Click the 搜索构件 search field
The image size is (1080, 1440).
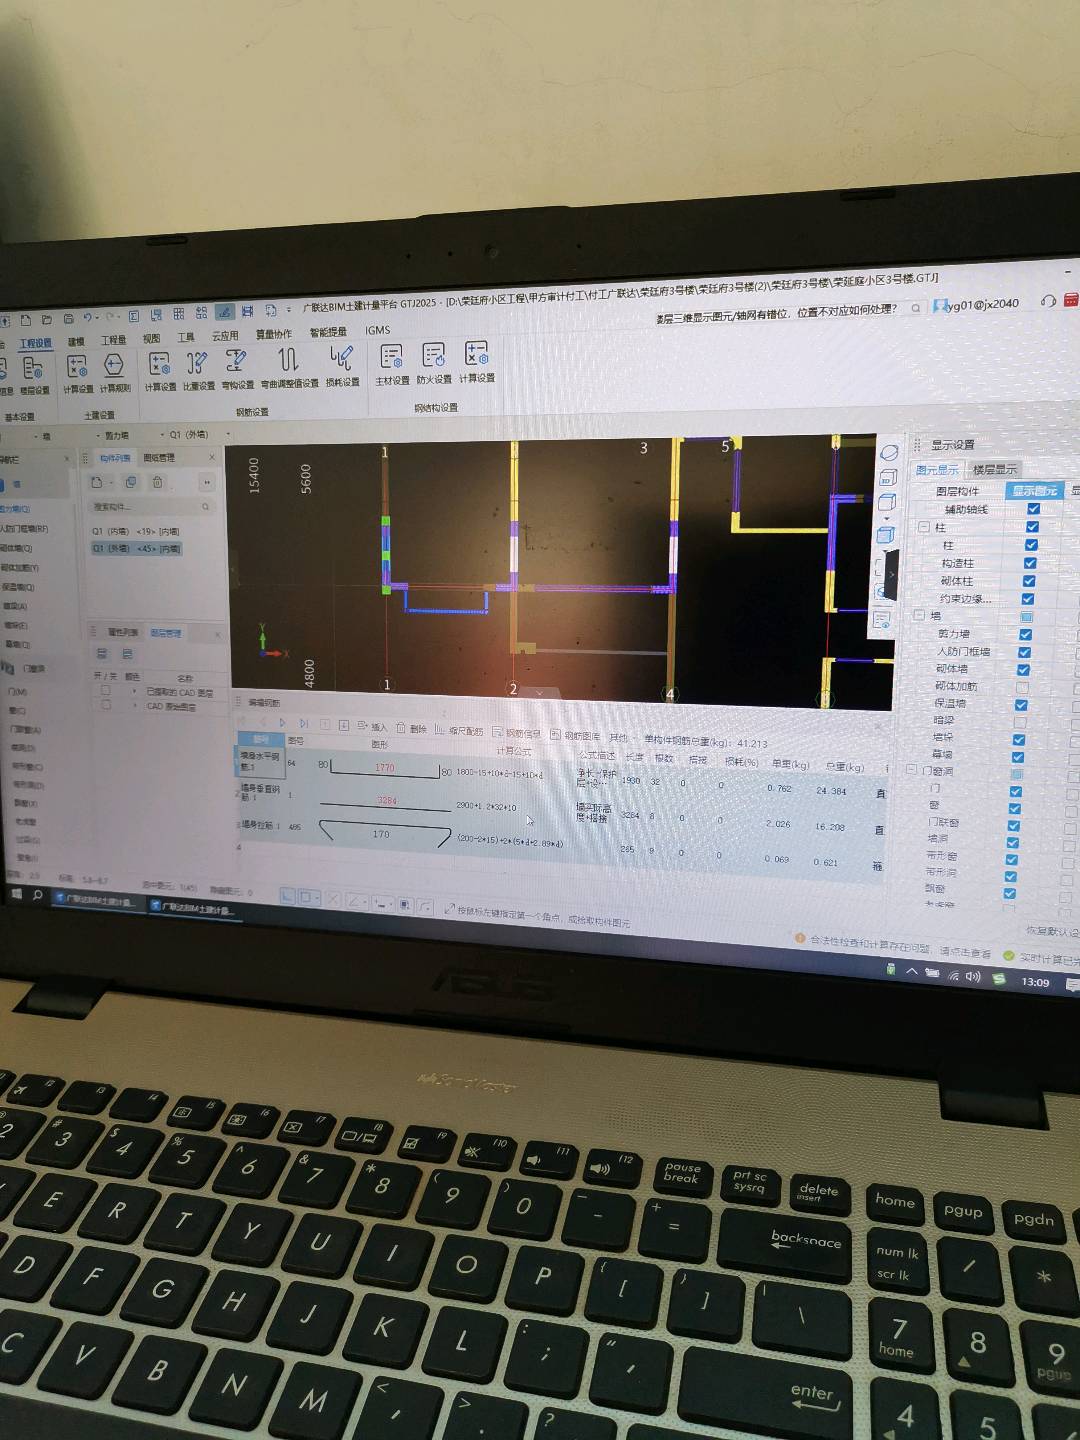coord(150,507)
